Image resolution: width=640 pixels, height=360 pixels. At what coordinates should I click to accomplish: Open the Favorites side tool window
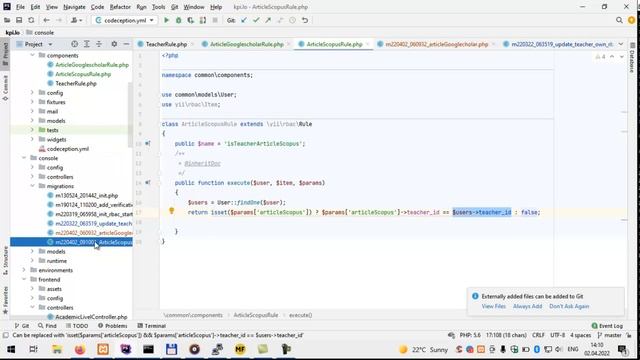point(5,300)
